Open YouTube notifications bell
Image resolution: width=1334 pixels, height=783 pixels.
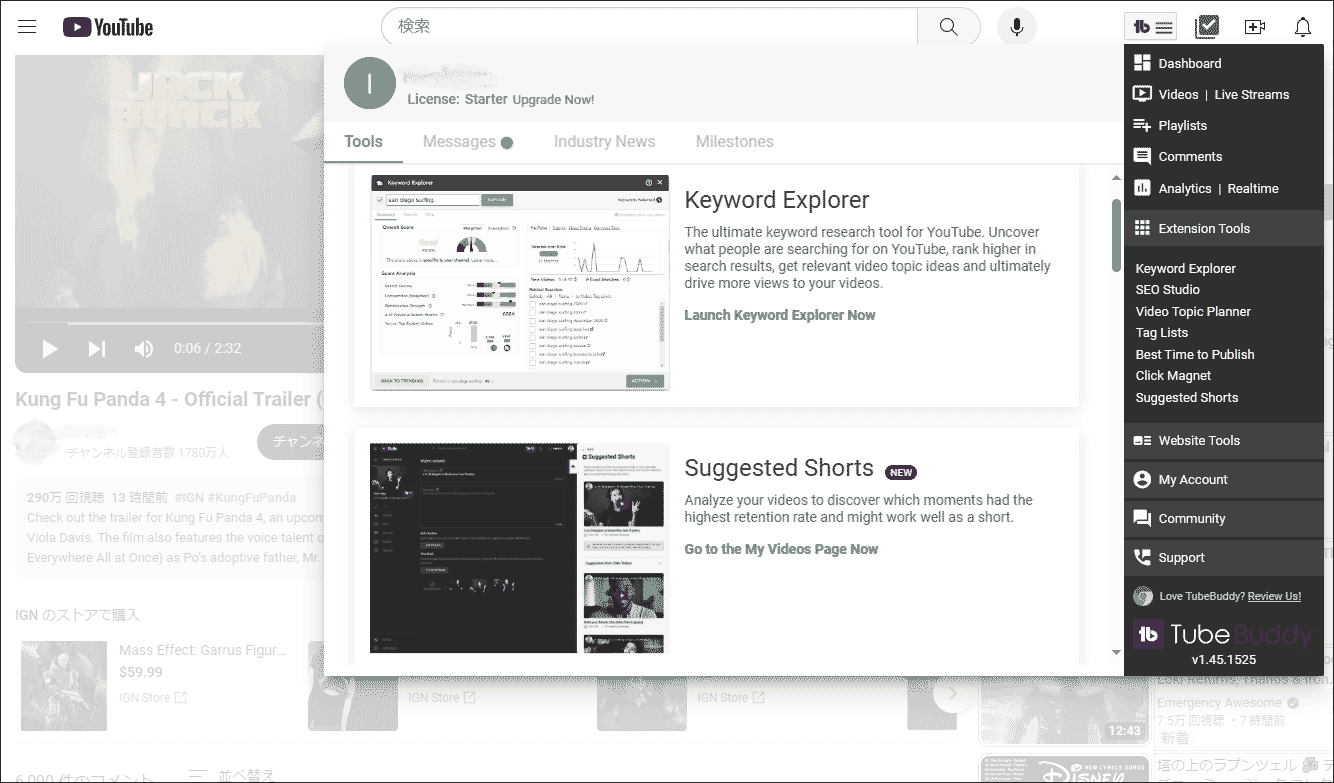click(x=1302, y=27)
